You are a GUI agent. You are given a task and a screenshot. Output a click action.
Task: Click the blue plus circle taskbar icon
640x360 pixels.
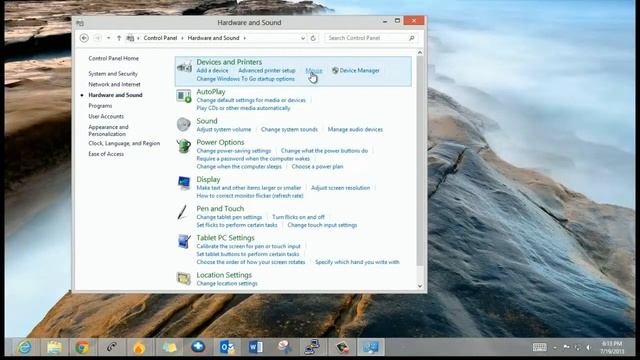(x=198, y=347)
